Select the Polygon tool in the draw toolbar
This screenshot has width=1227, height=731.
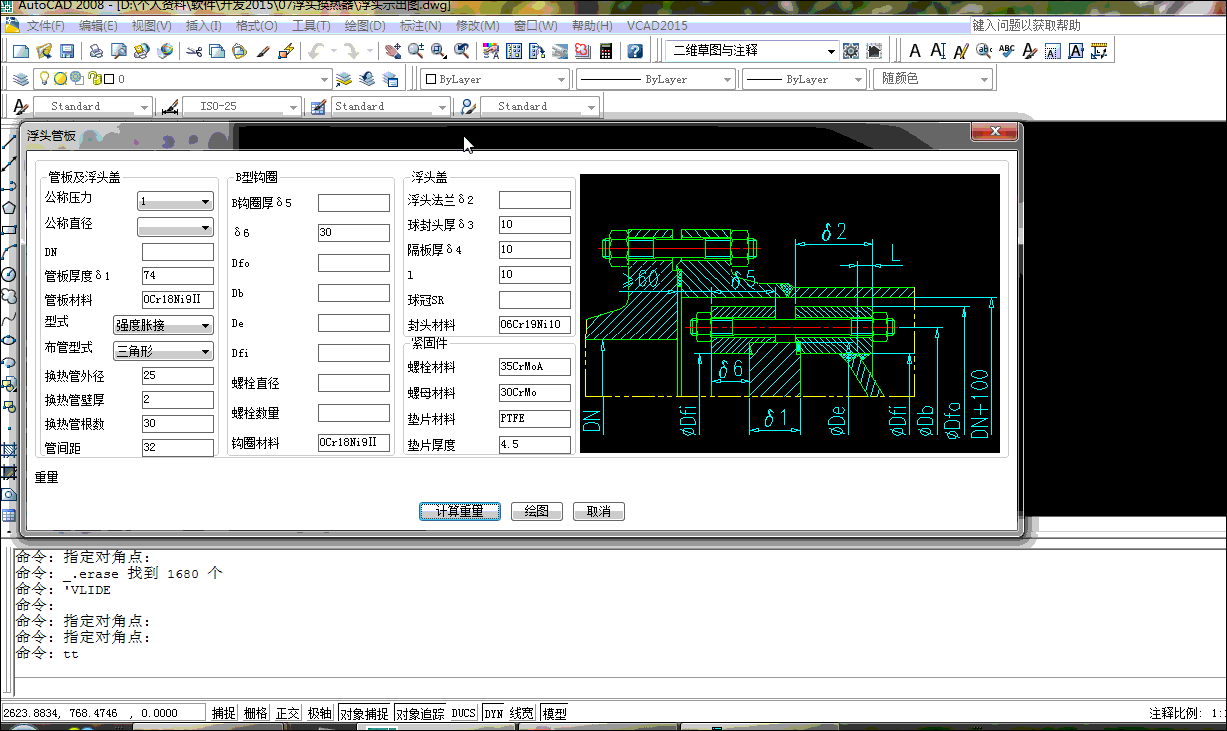(x=9, y=208)
